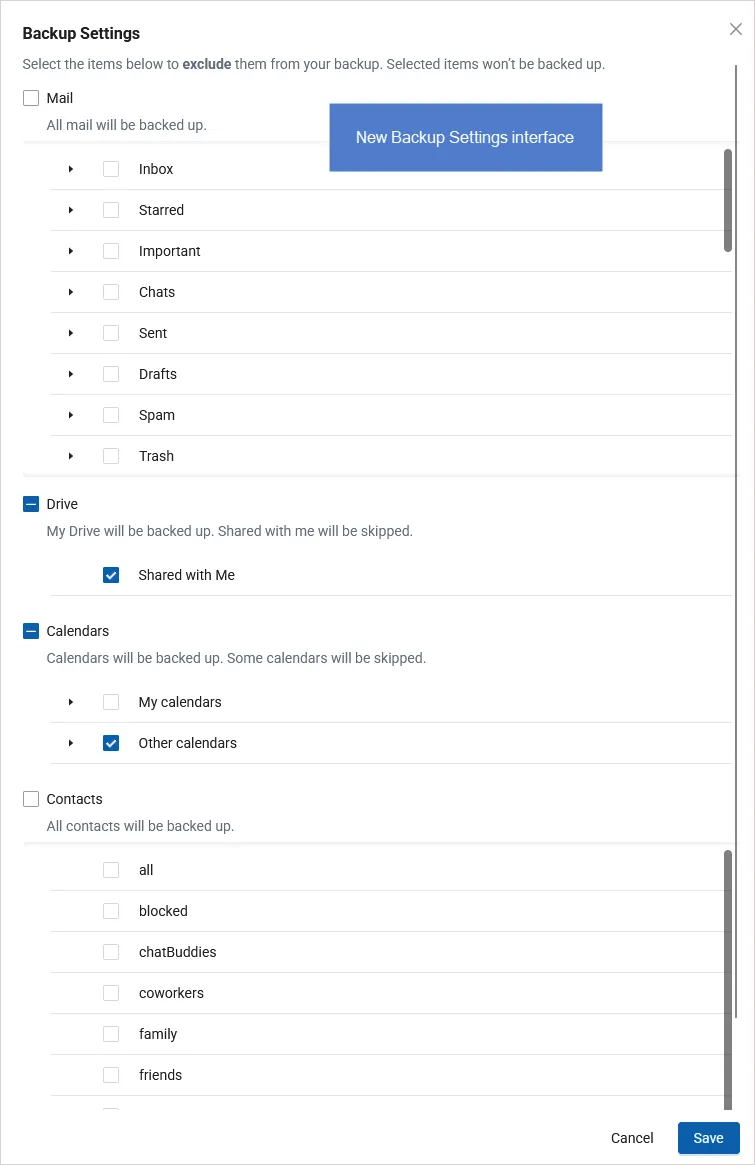Toggle the Calendars section checkbox
755x1165 pixels.
[x=31, y=631]
